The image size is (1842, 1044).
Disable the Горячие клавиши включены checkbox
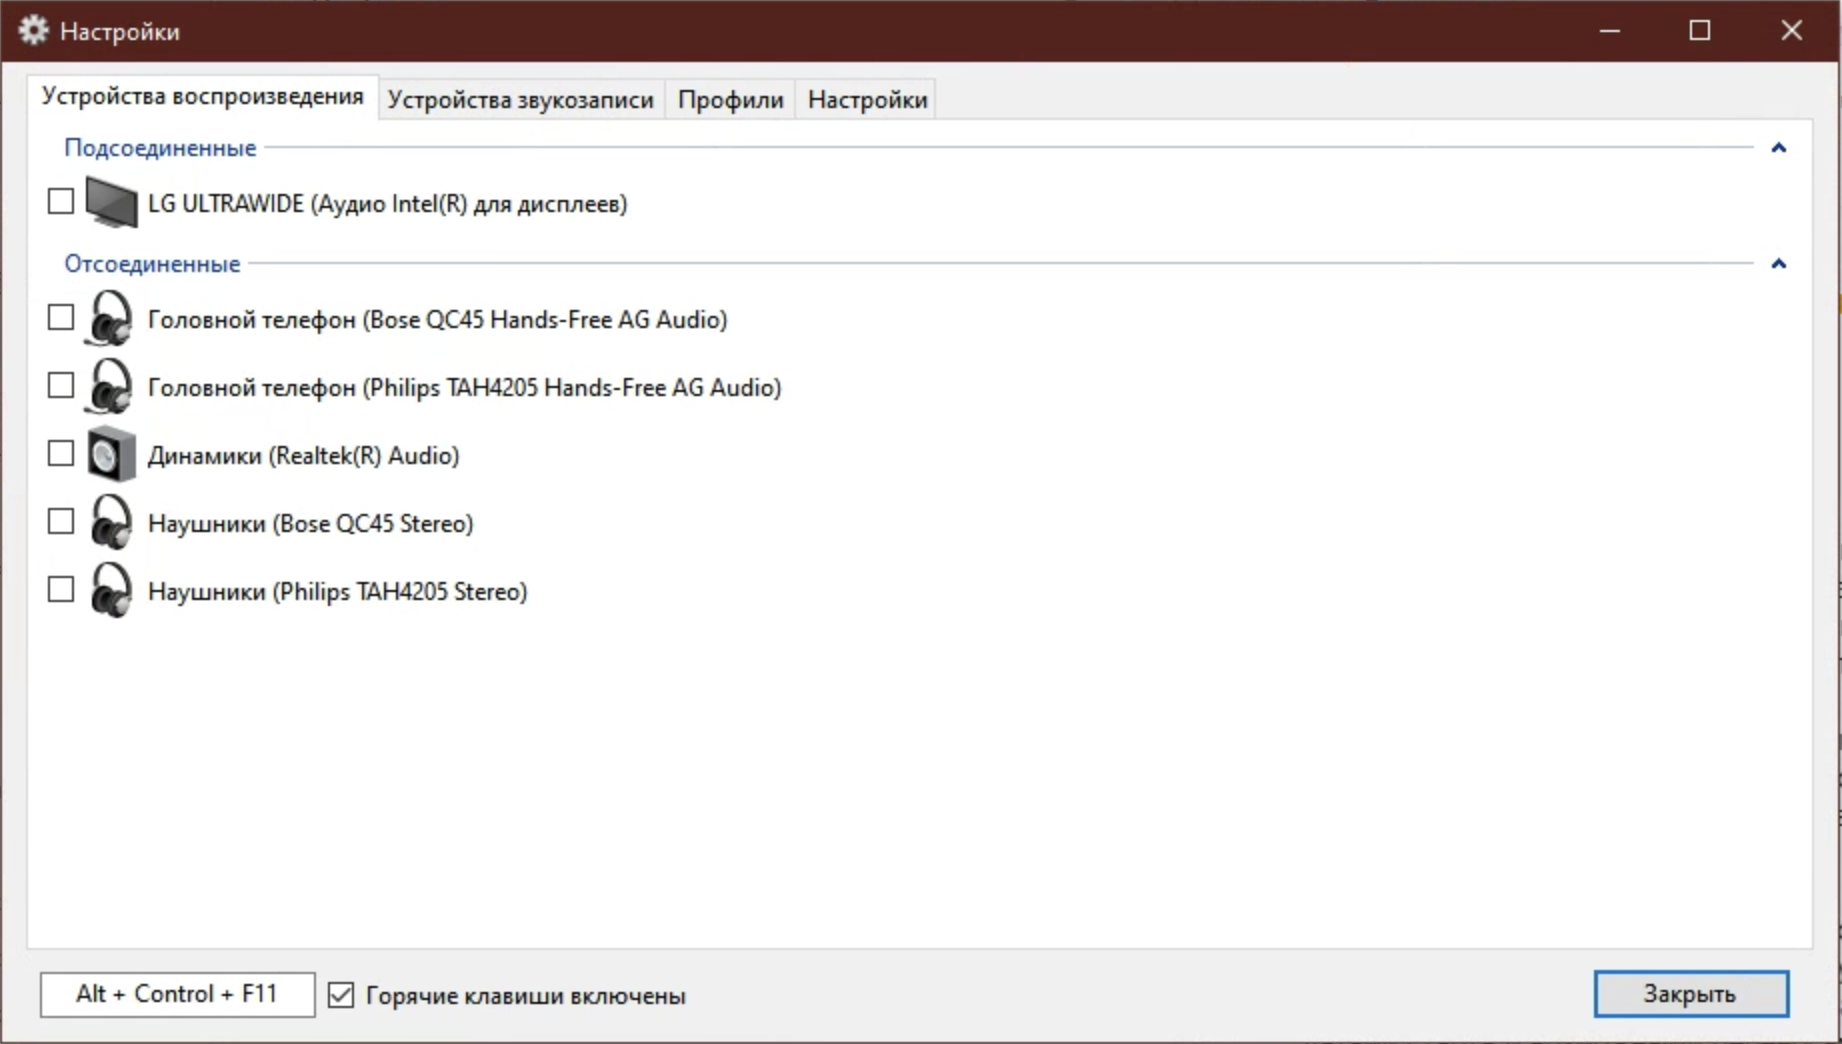(x=341, y=995)
